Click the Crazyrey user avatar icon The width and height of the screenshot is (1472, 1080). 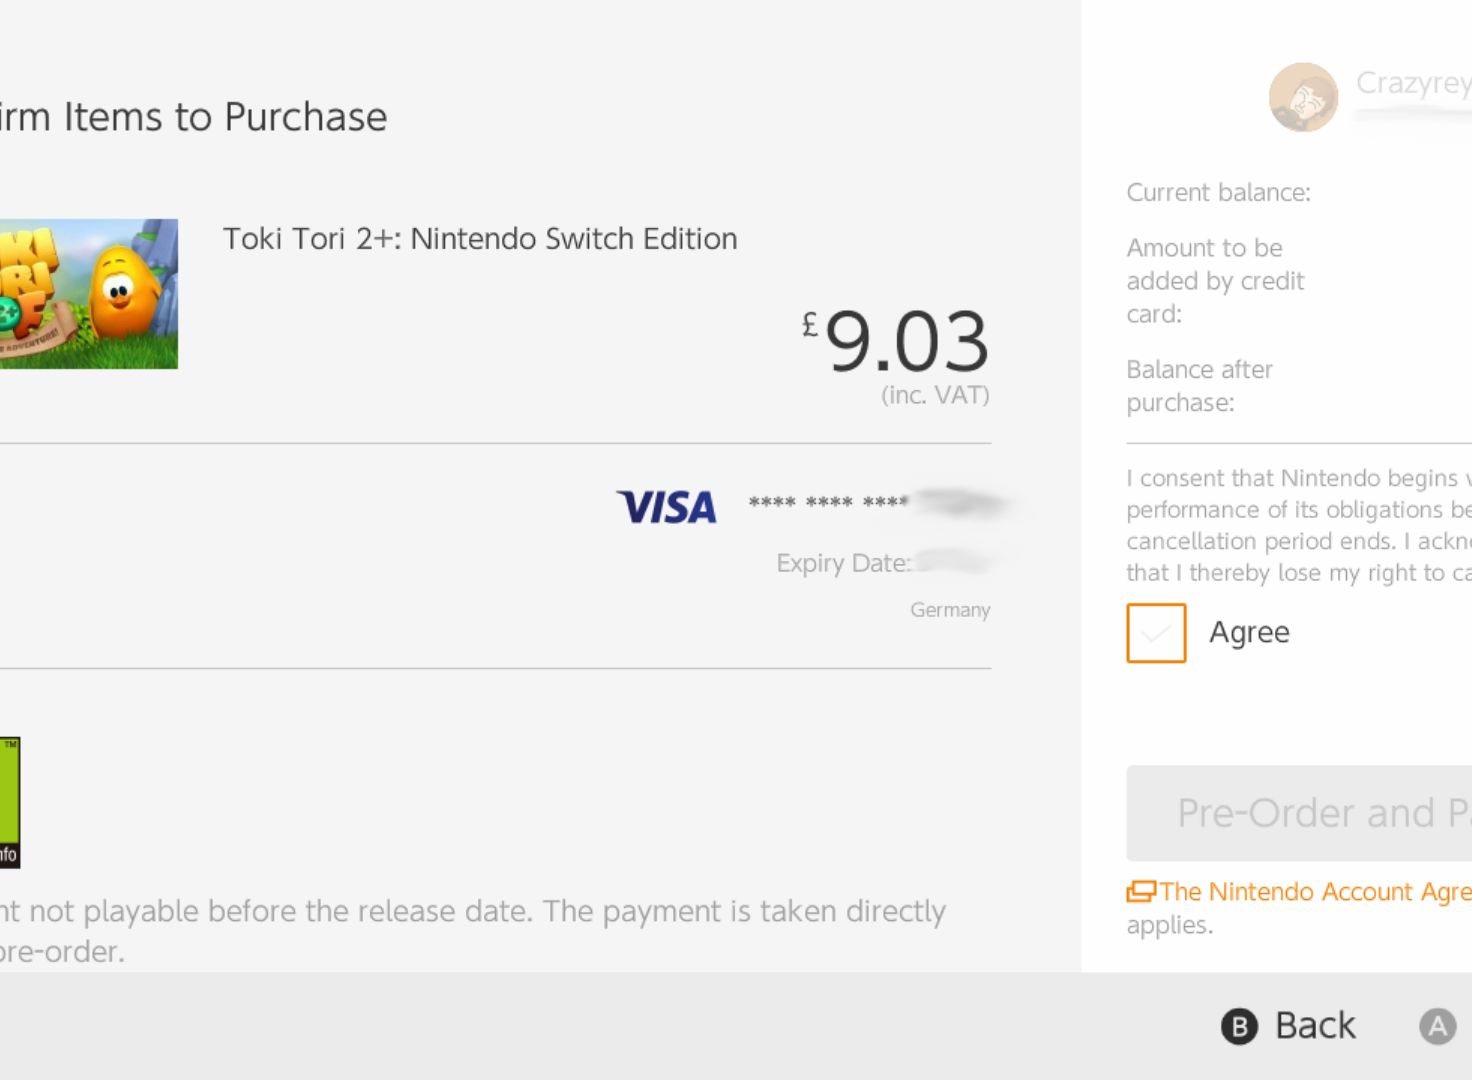pos(1303,97)
